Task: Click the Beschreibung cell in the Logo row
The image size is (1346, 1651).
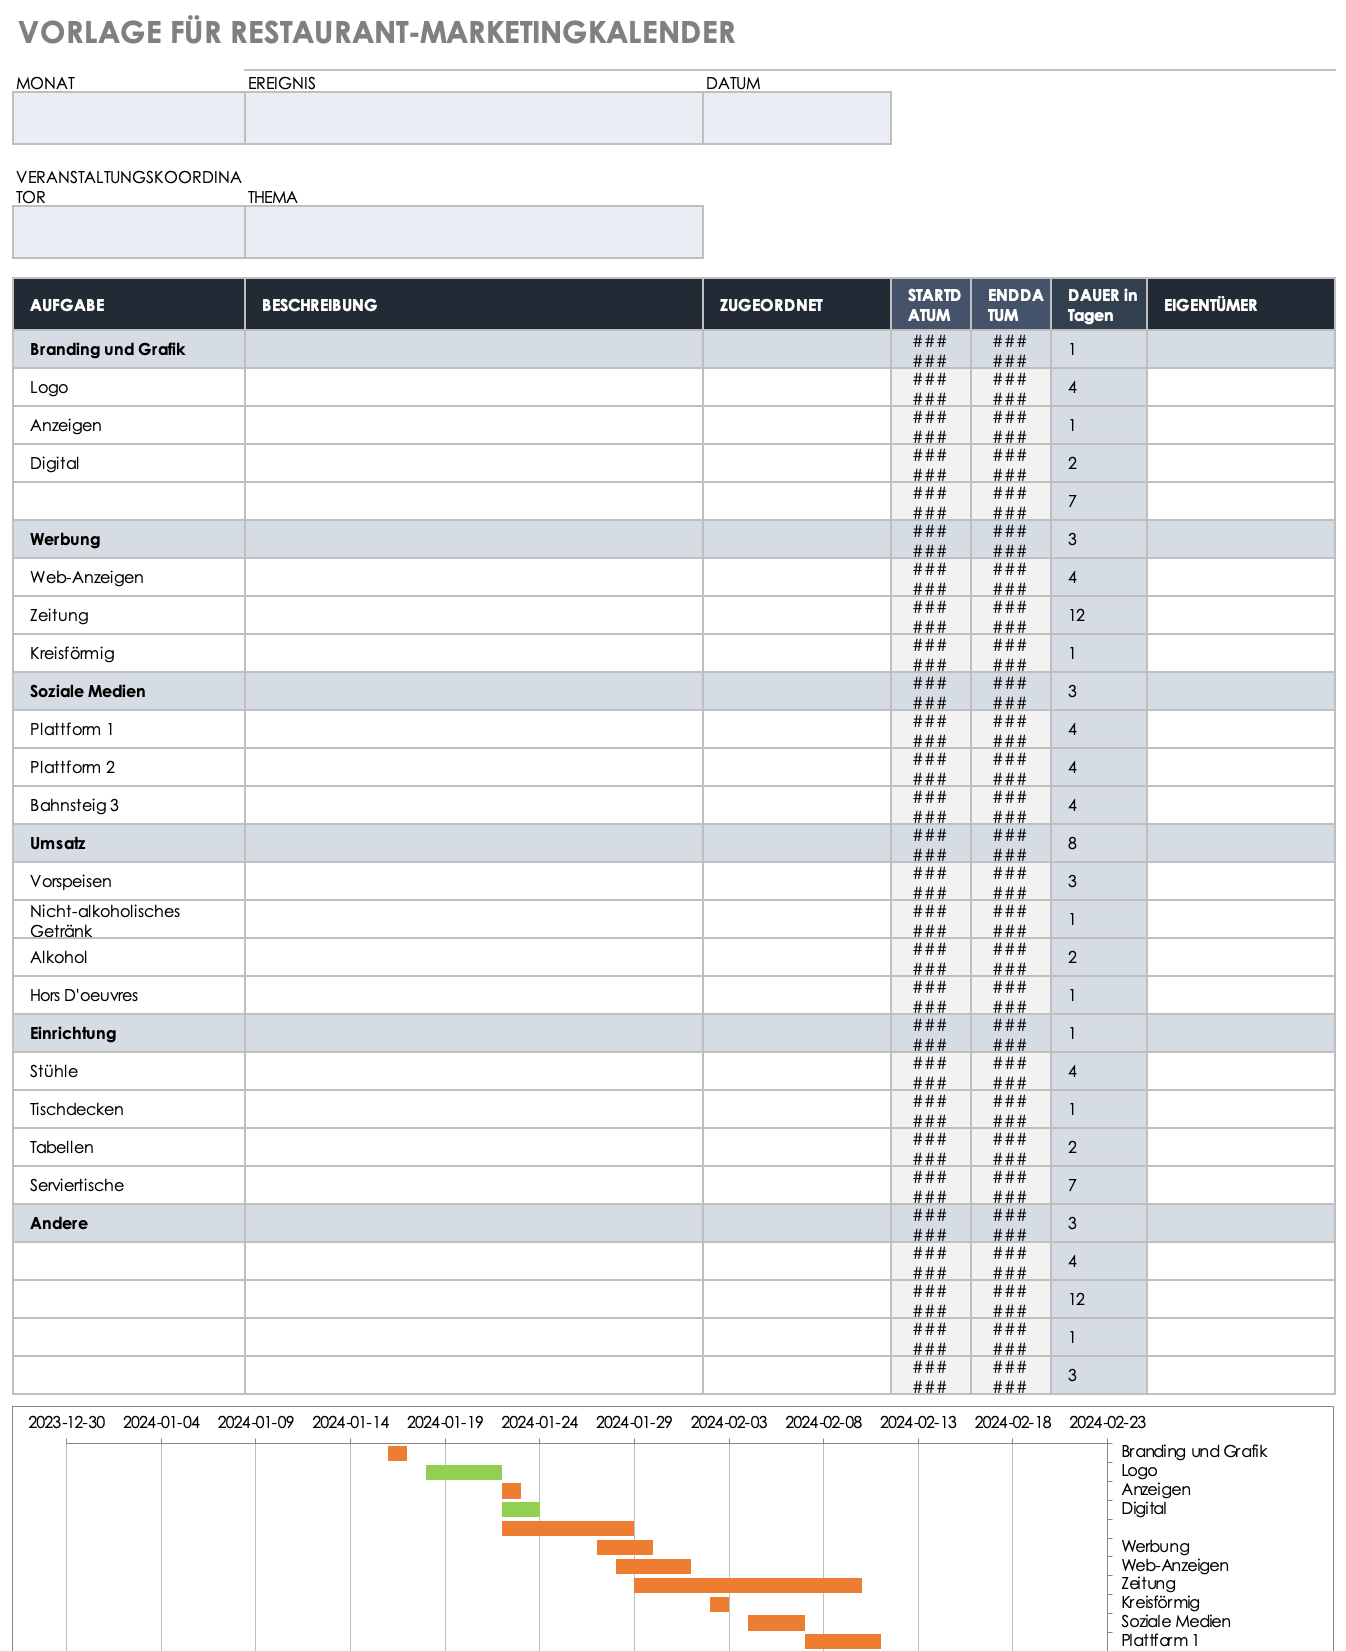Action: [x=474, y=387]
